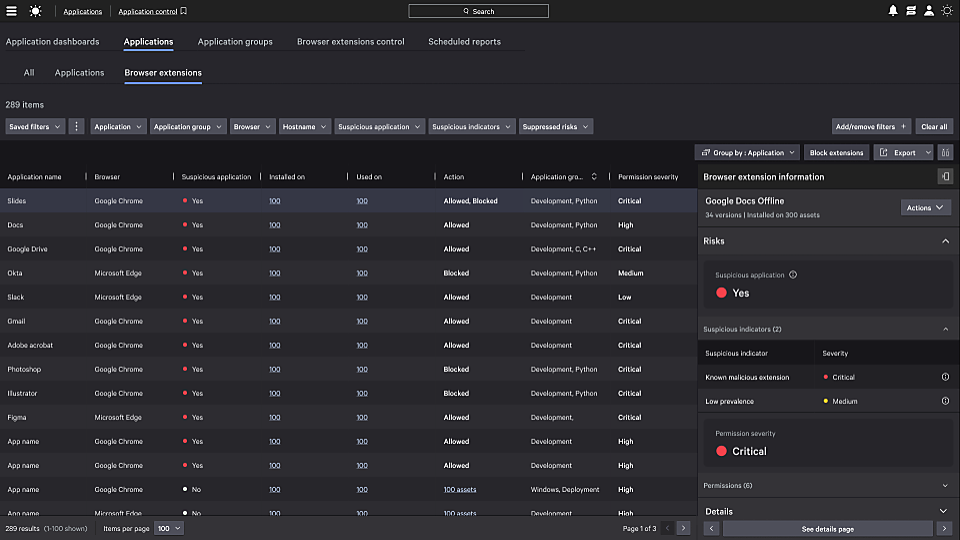Expand the Permissions (6) section
Image resolution: width=960 pixels, height=540 pixels.
[x=944, y=486]
